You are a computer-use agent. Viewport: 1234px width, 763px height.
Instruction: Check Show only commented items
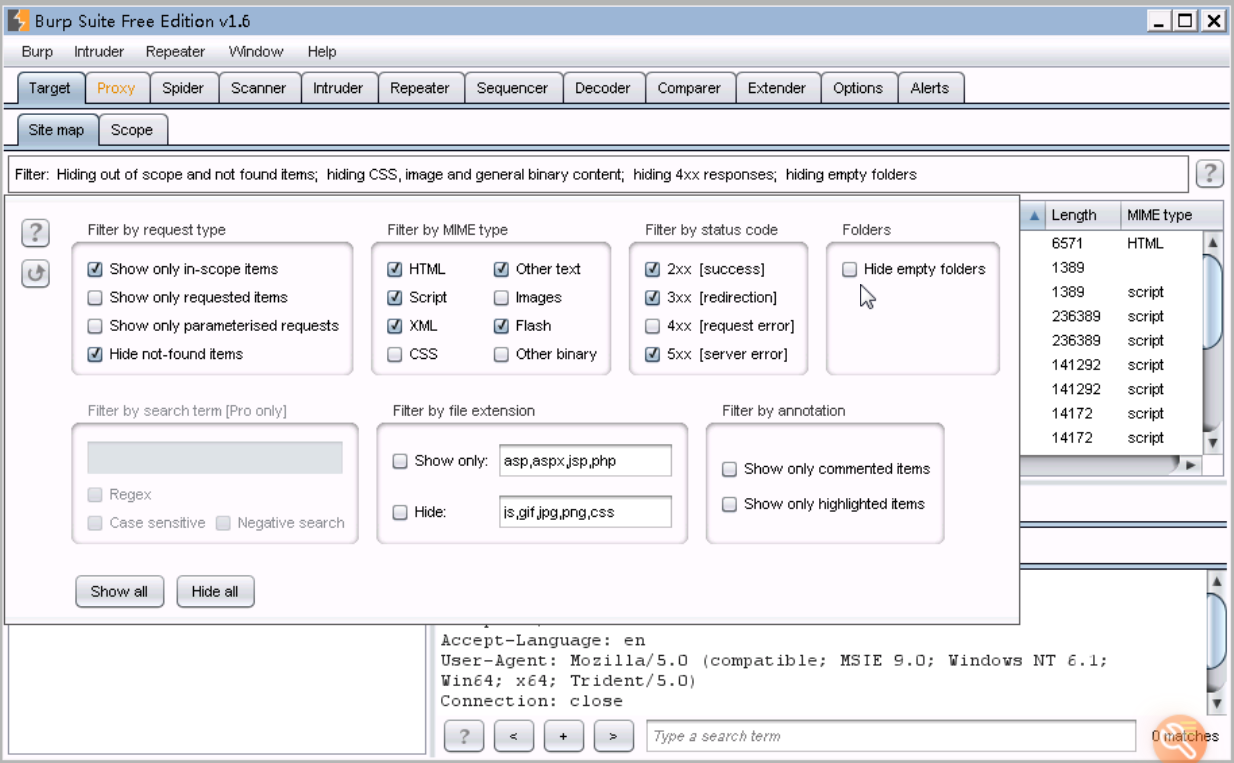730,469
